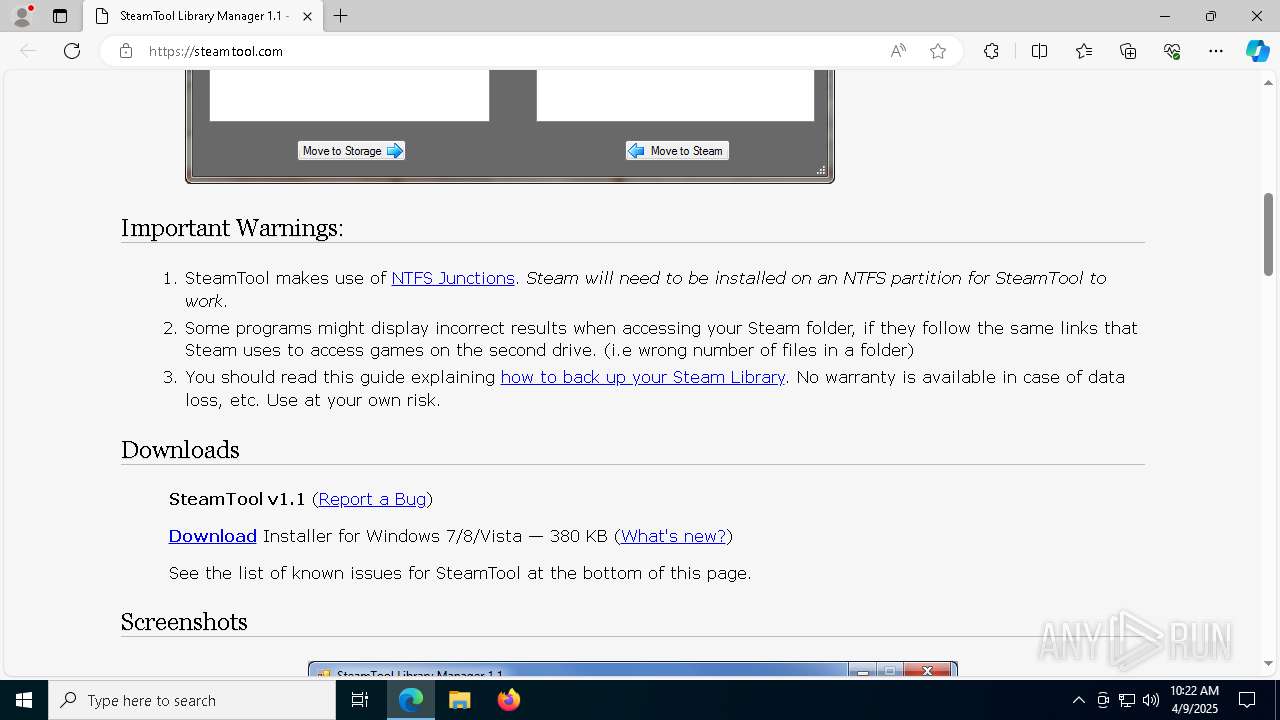
Task: Click the Important Warnings heading
Action: pos(232,228)
